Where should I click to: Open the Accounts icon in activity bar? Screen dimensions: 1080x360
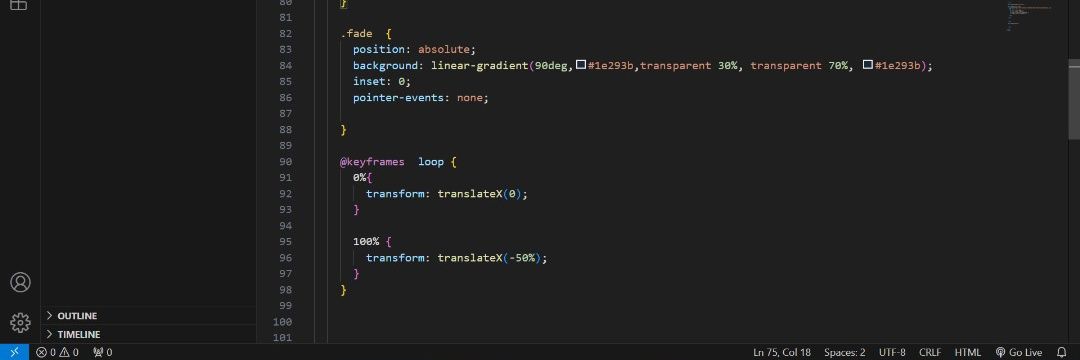[x=20, y=282]
